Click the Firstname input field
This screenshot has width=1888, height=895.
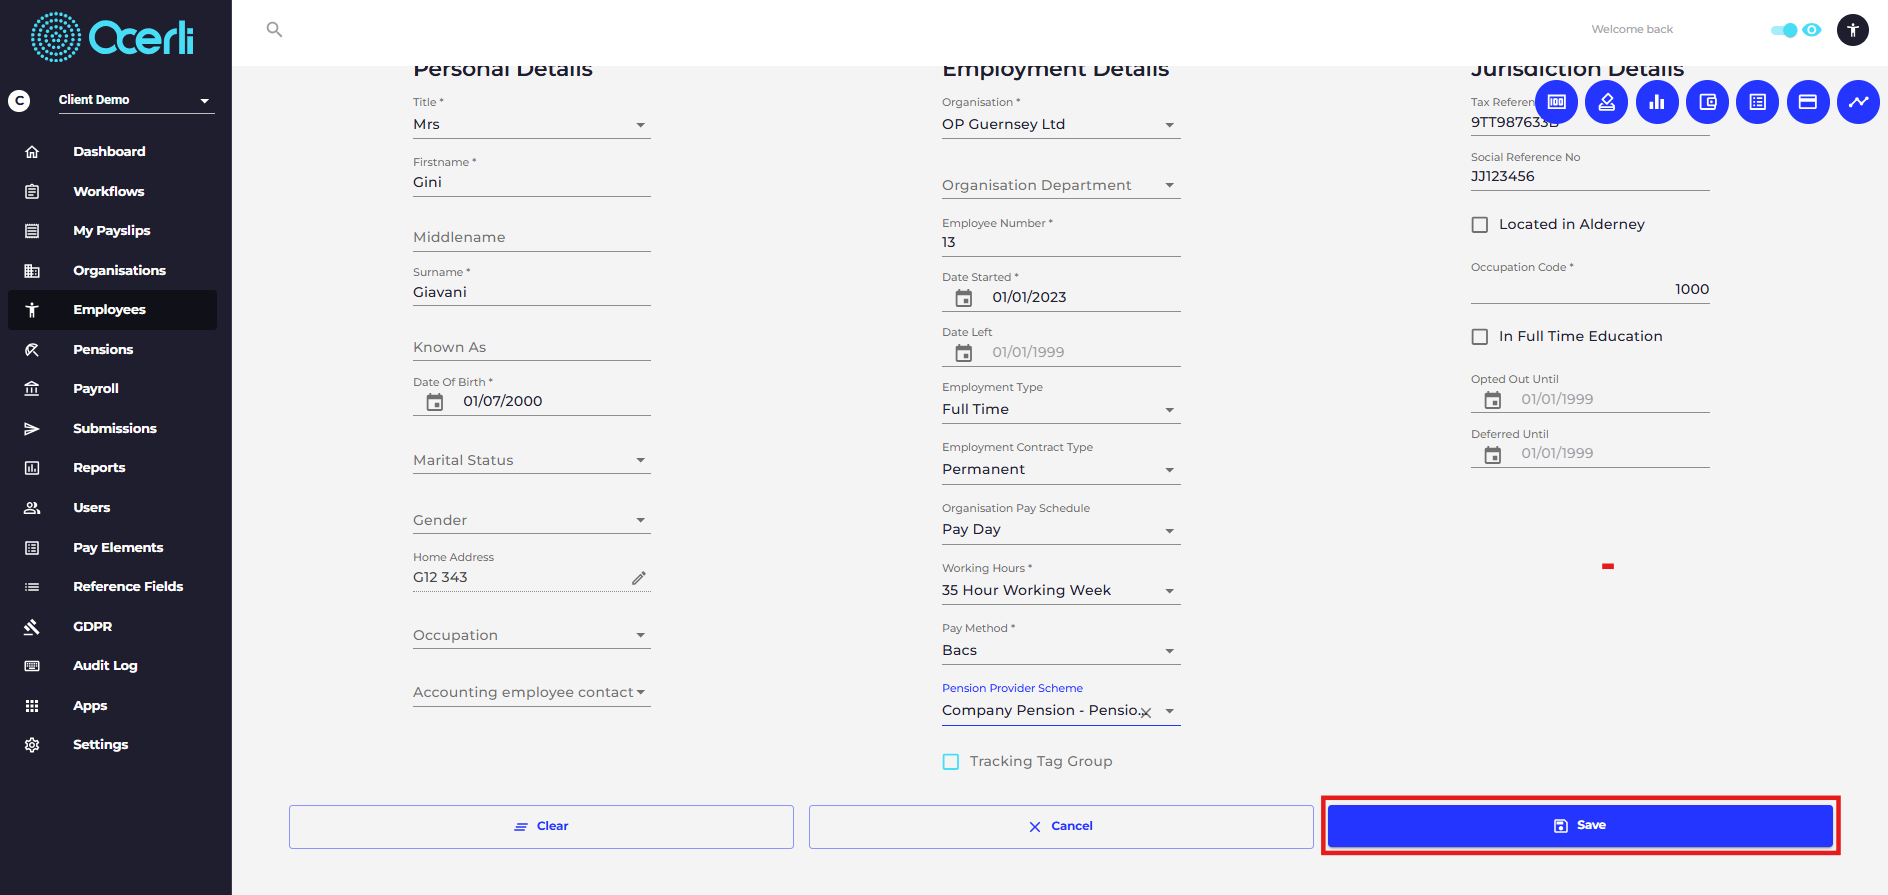(x=531, y=183)
